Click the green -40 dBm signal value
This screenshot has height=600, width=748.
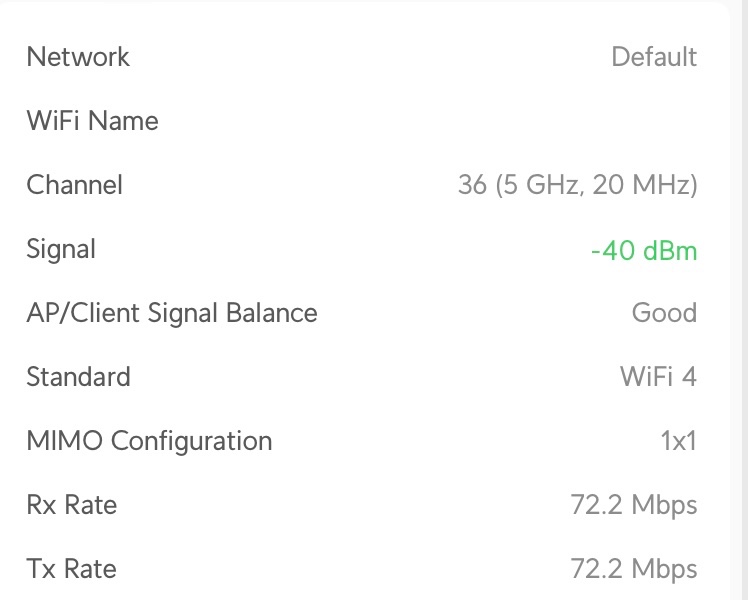[644, 250]
